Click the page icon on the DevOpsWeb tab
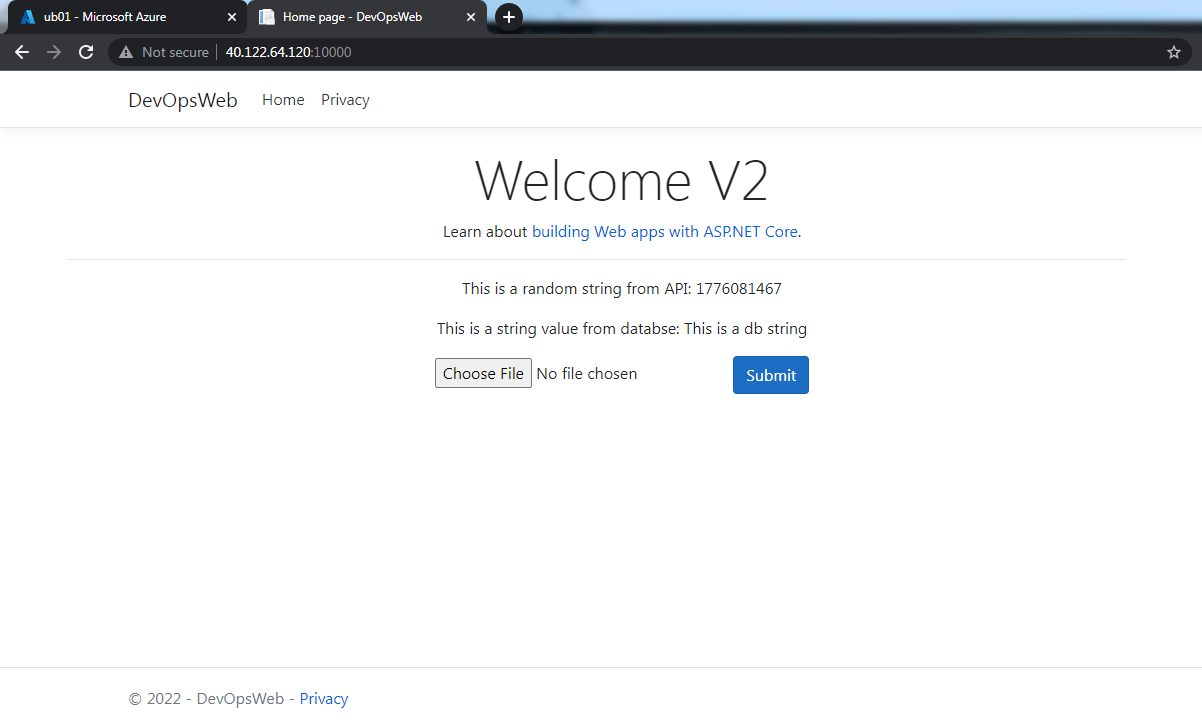The image size is (1202, 726). (267, 17)
